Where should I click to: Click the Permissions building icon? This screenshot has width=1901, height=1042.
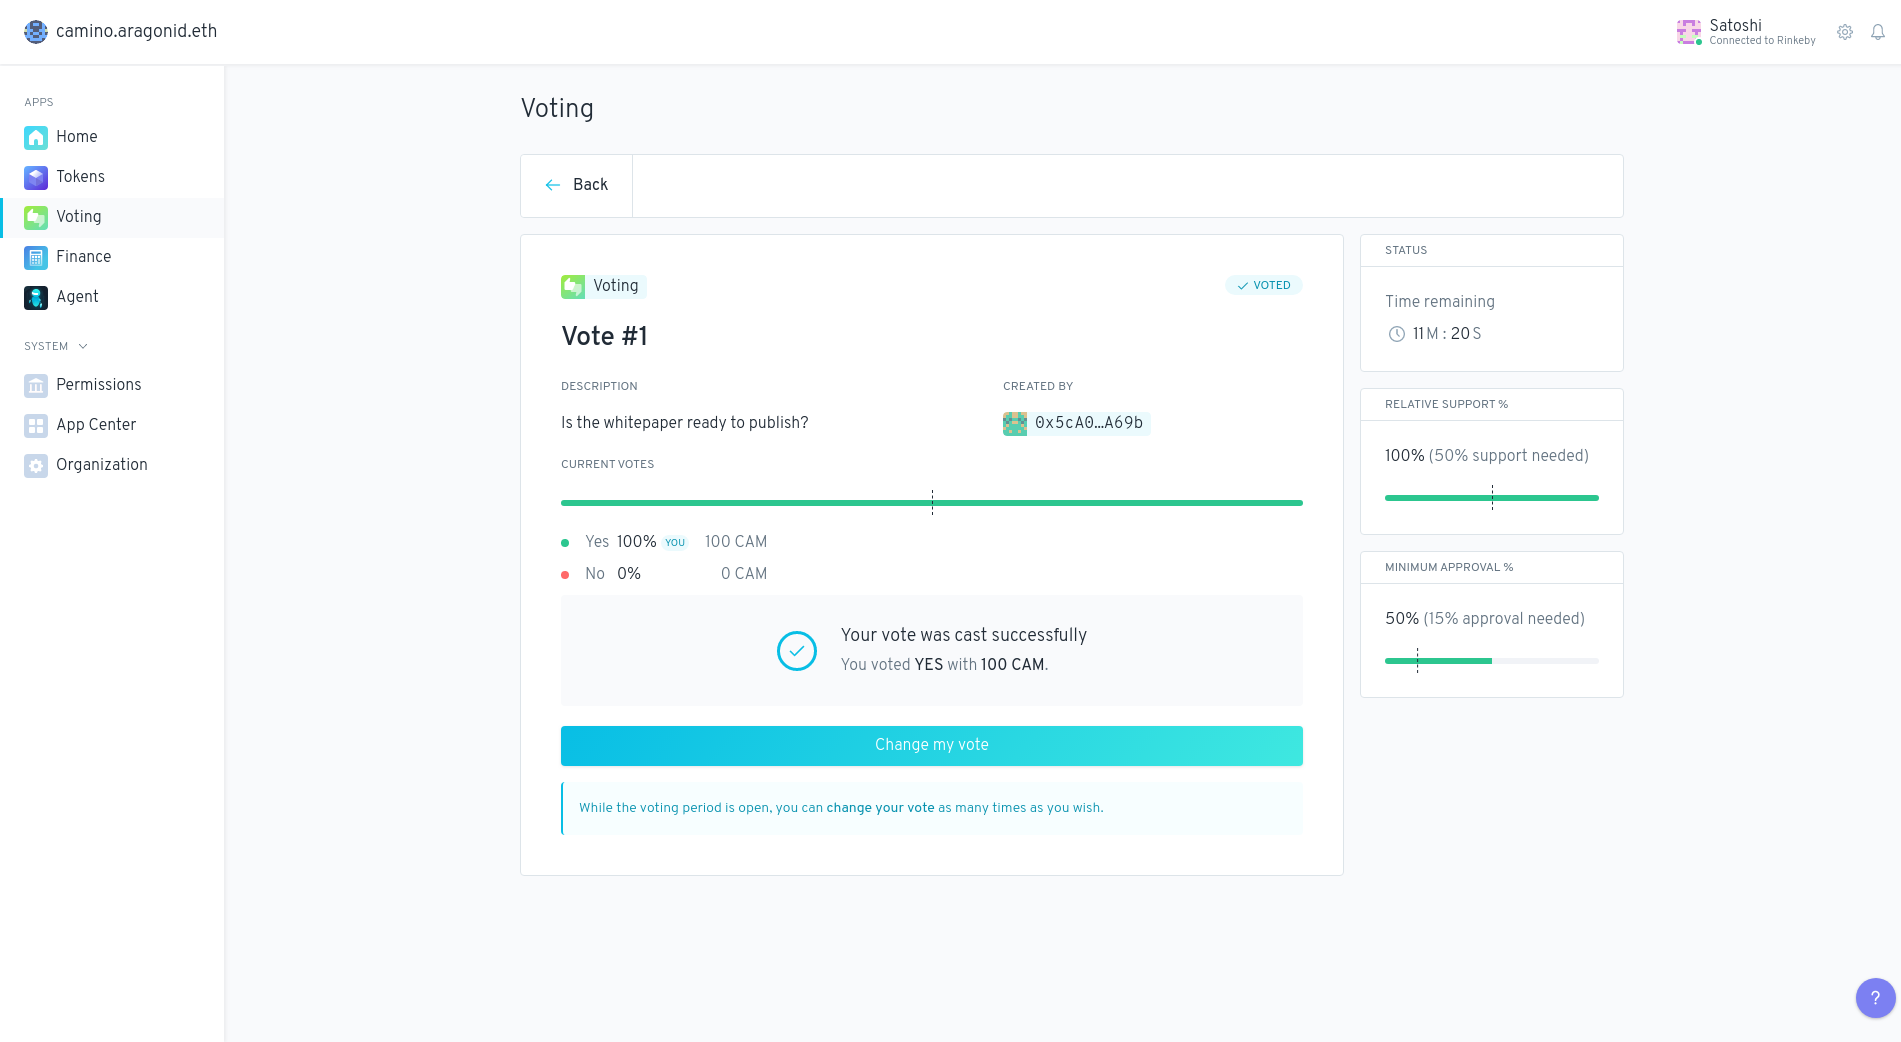pos(36,385)
